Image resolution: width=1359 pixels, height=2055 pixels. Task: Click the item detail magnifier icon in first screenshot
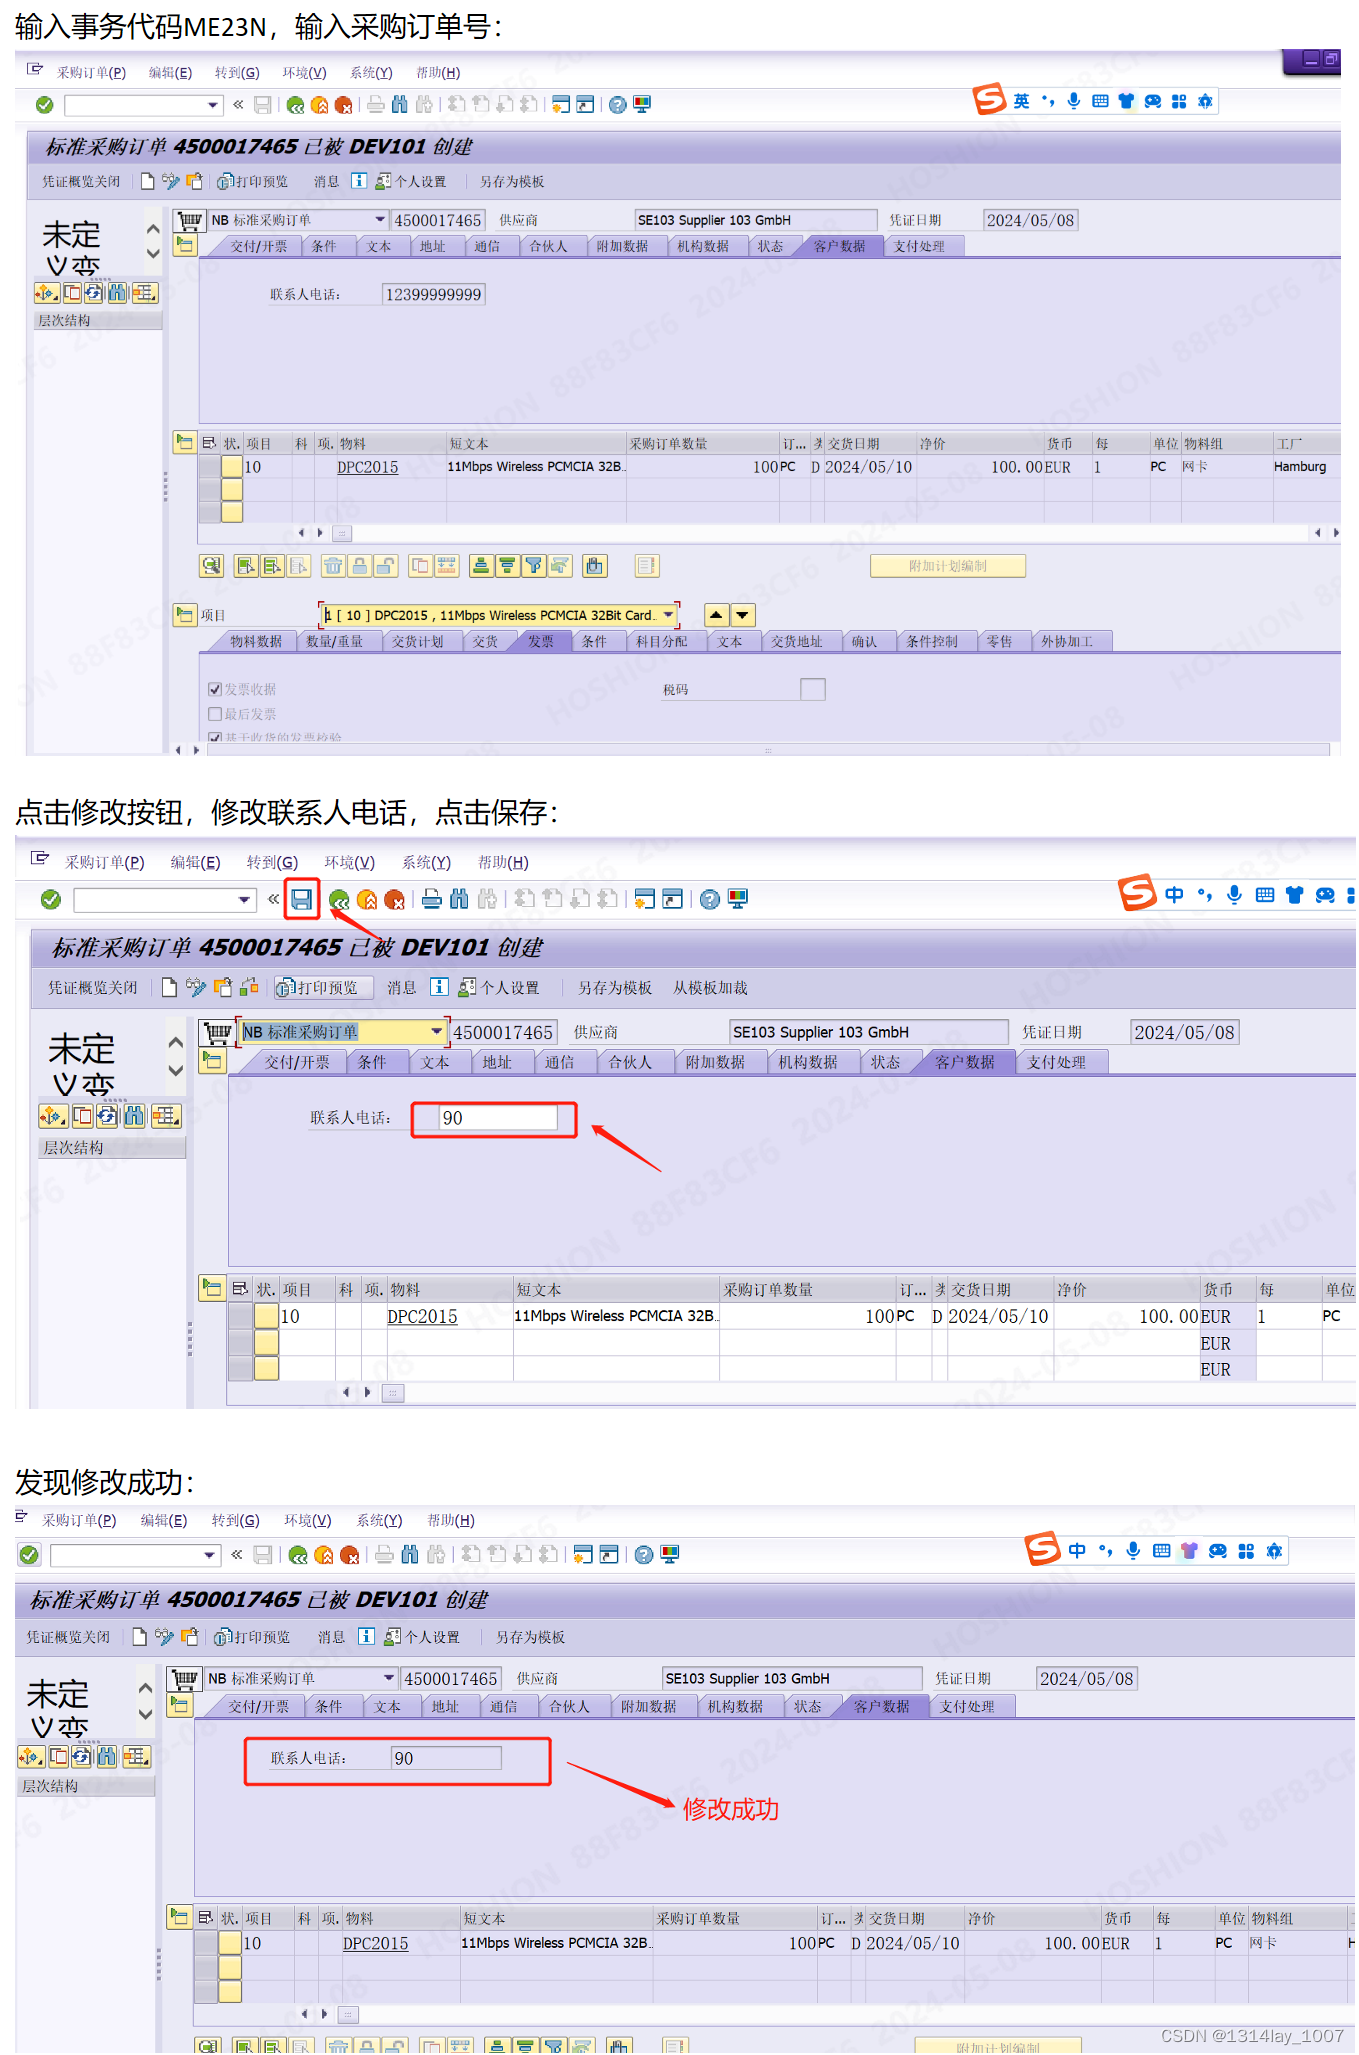coord(211,566)
